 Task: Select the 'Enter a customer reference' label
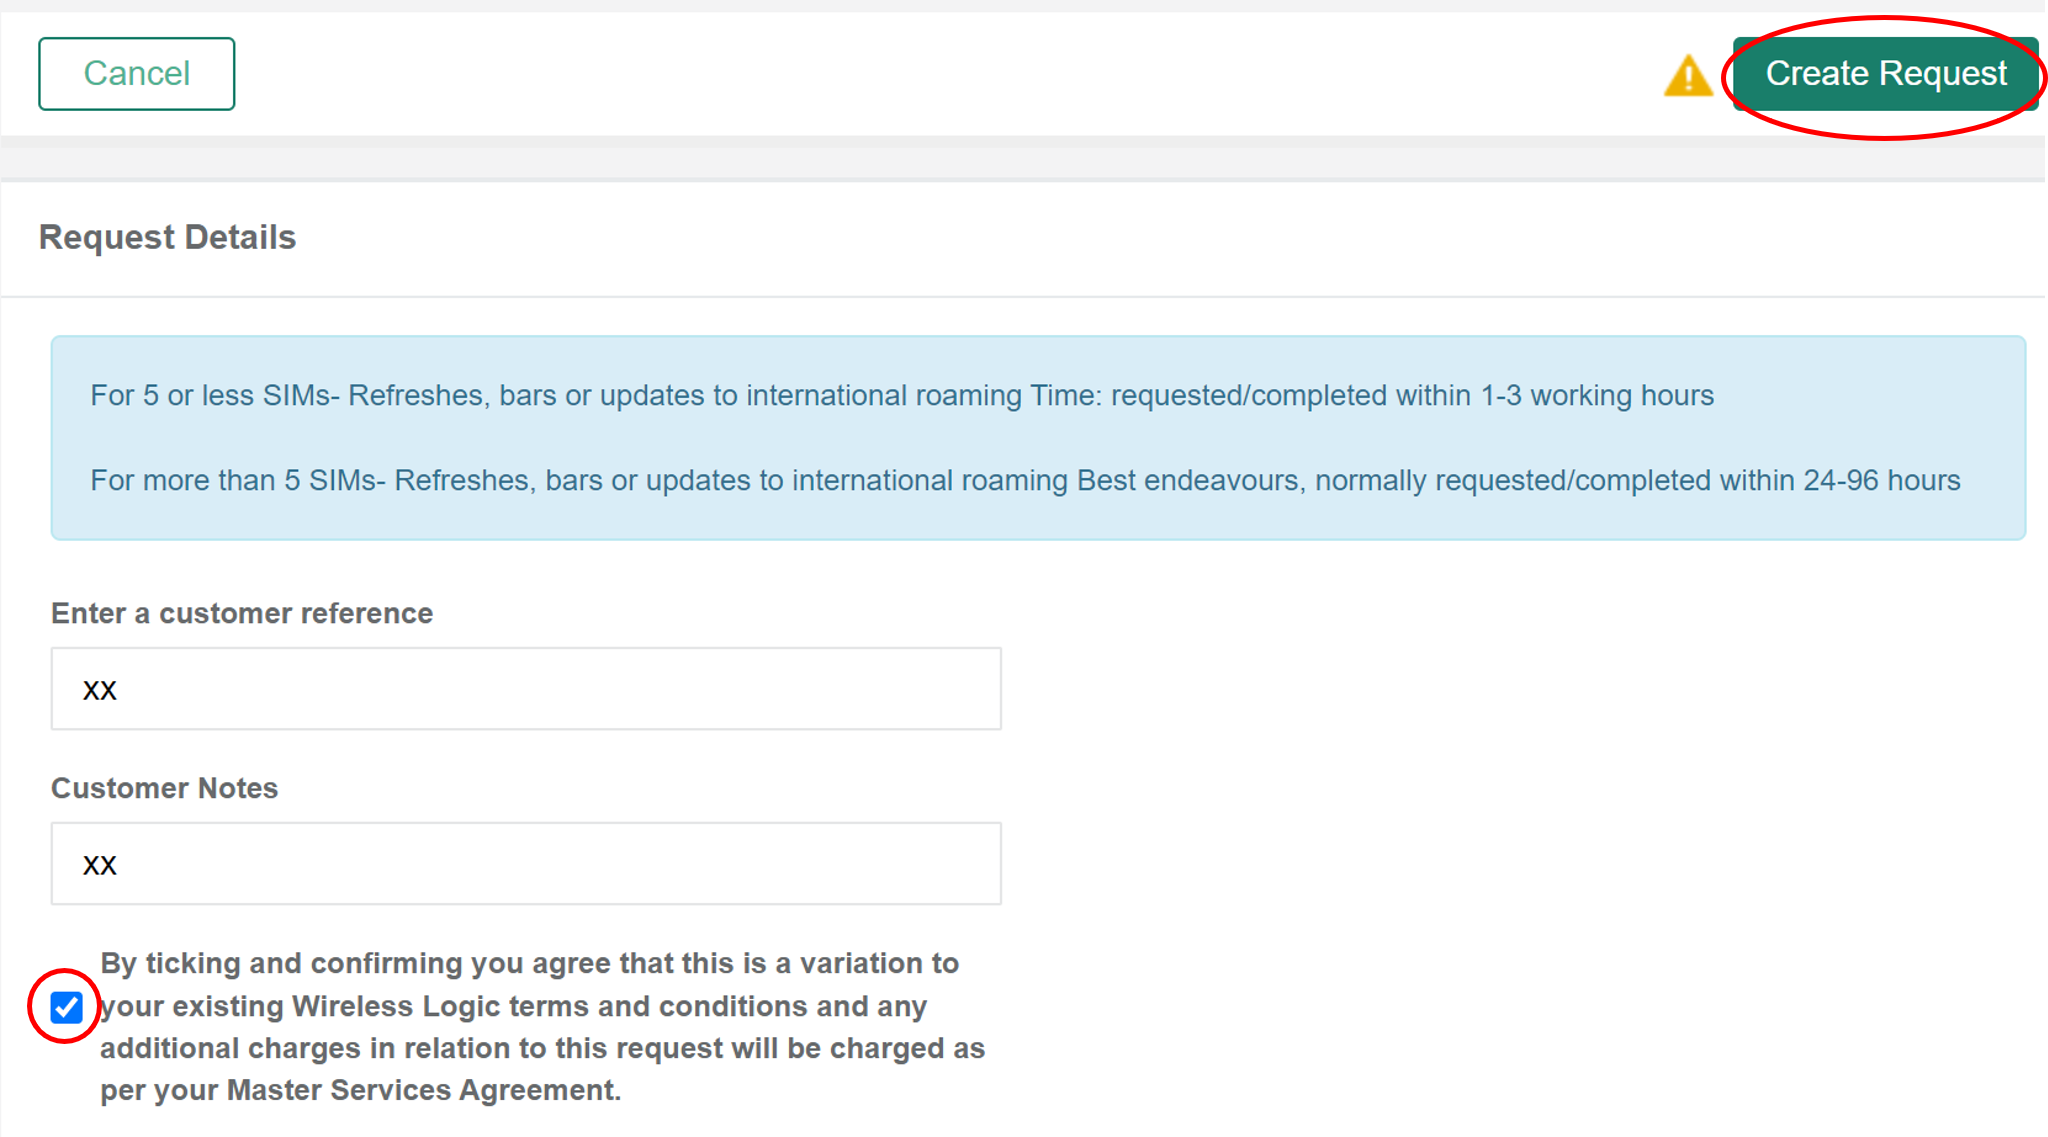[x=242, y=613]
